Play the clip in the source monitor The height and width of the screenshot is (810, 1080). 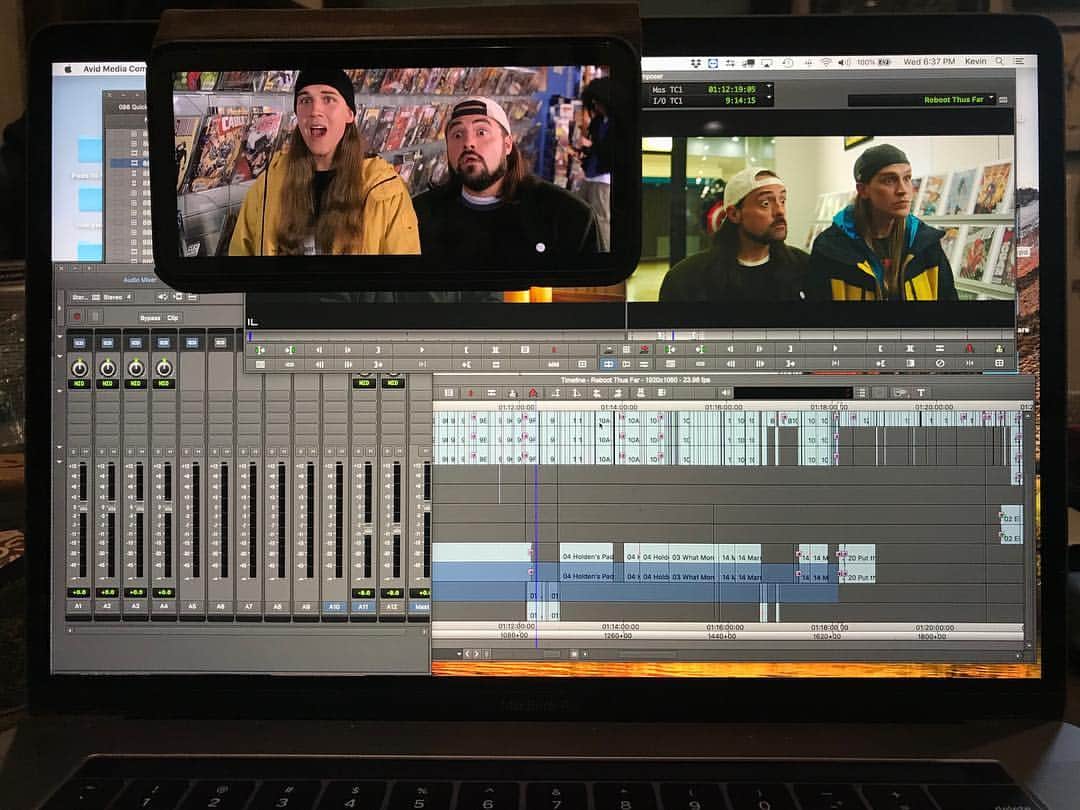422,350
